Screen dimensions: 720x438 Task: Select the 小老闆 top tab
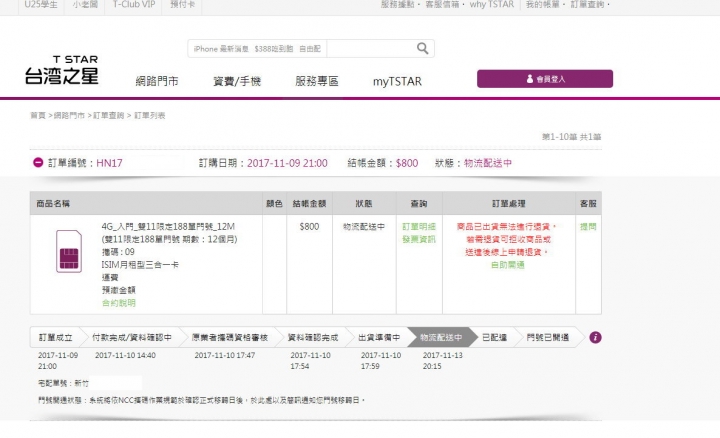(85, 5)
